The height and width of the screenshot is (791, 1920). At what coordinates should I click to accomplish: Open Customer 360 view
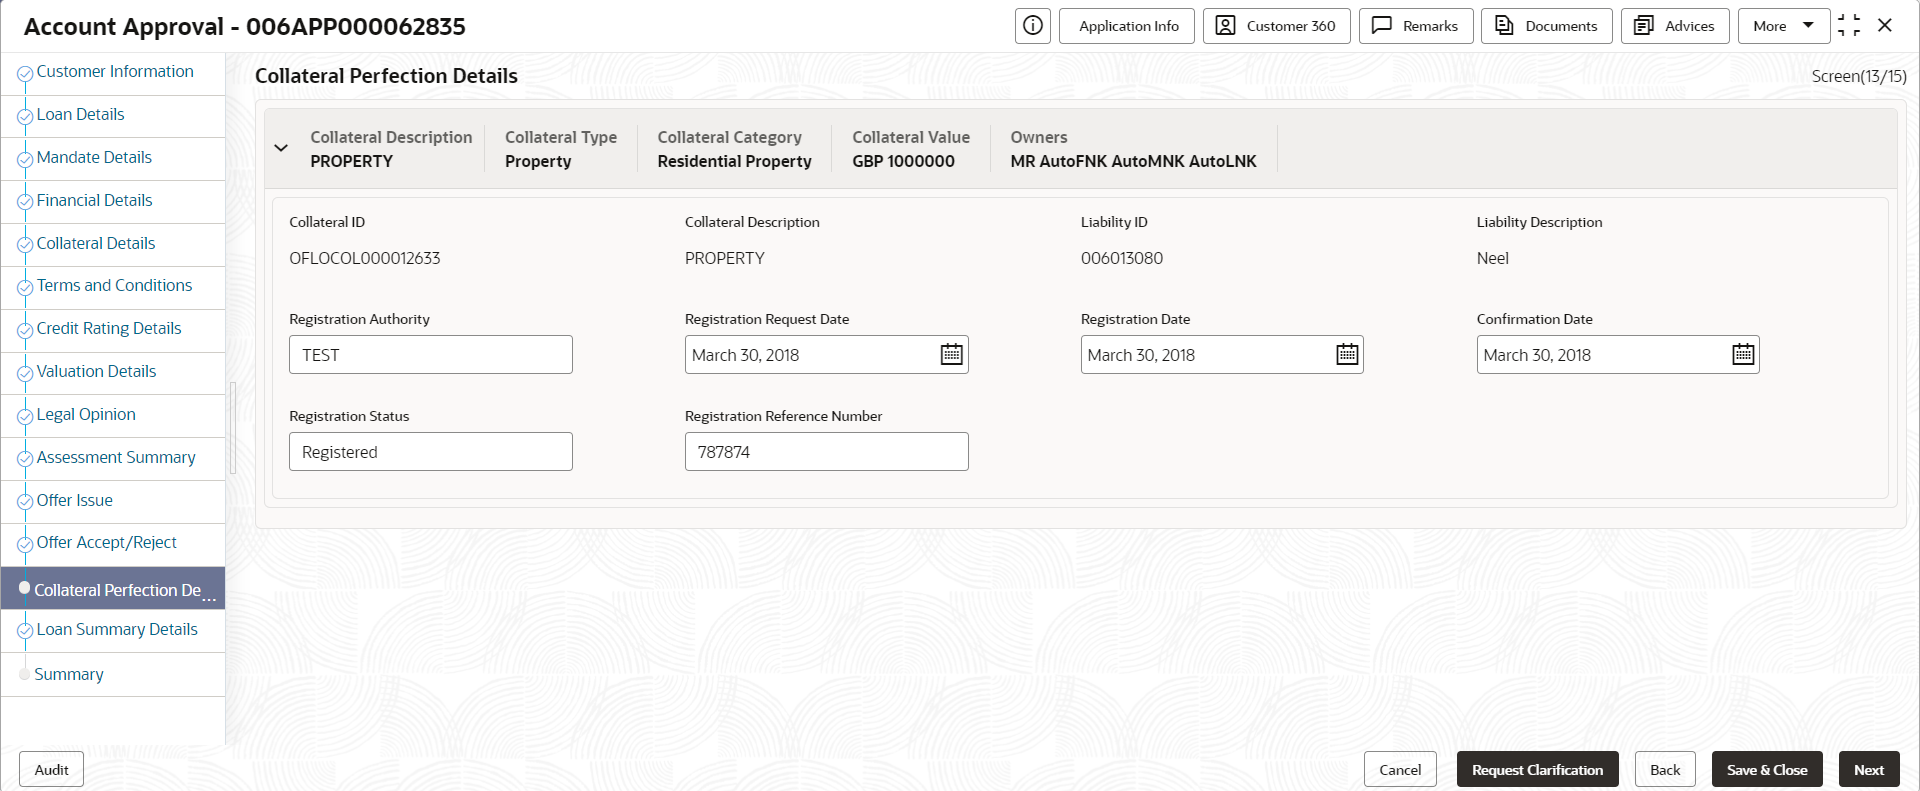(x=1276, y=26)
